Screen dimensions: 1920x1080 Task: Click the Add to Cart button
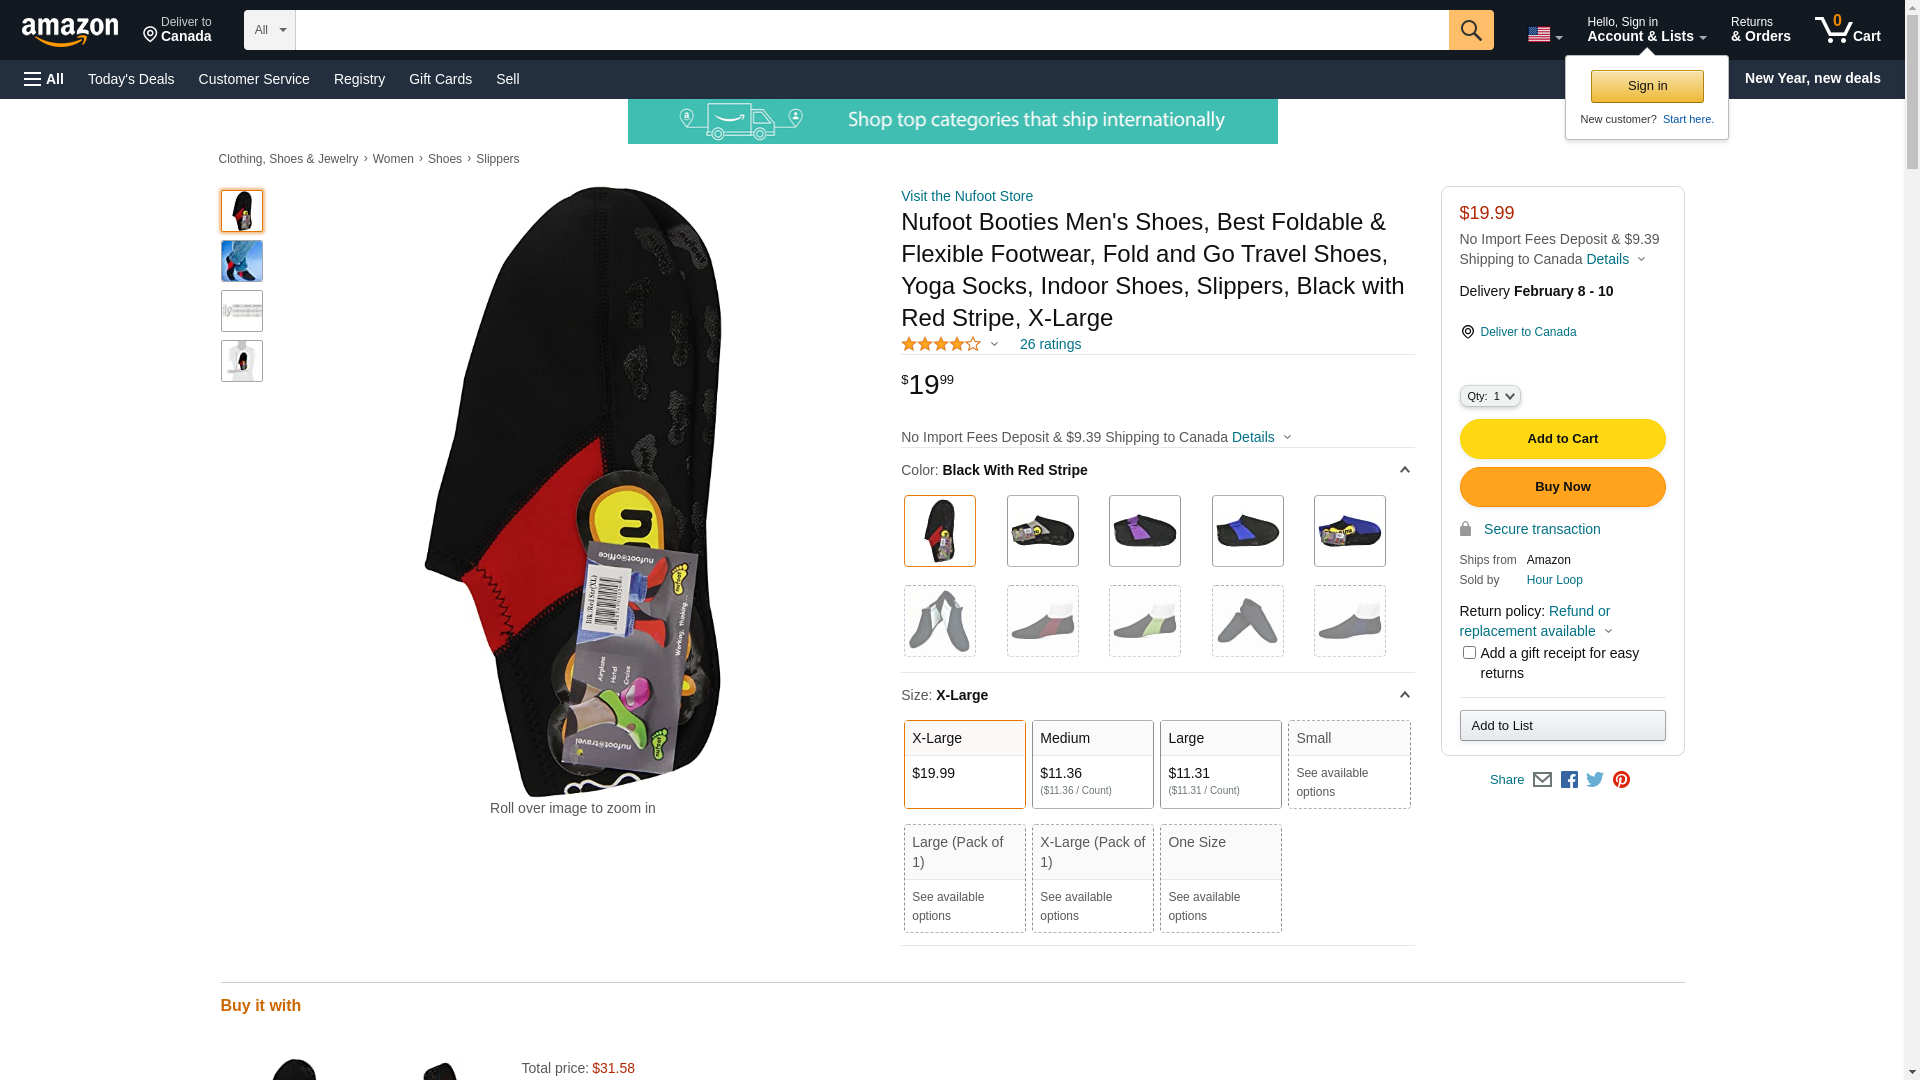coord(1562,439)
